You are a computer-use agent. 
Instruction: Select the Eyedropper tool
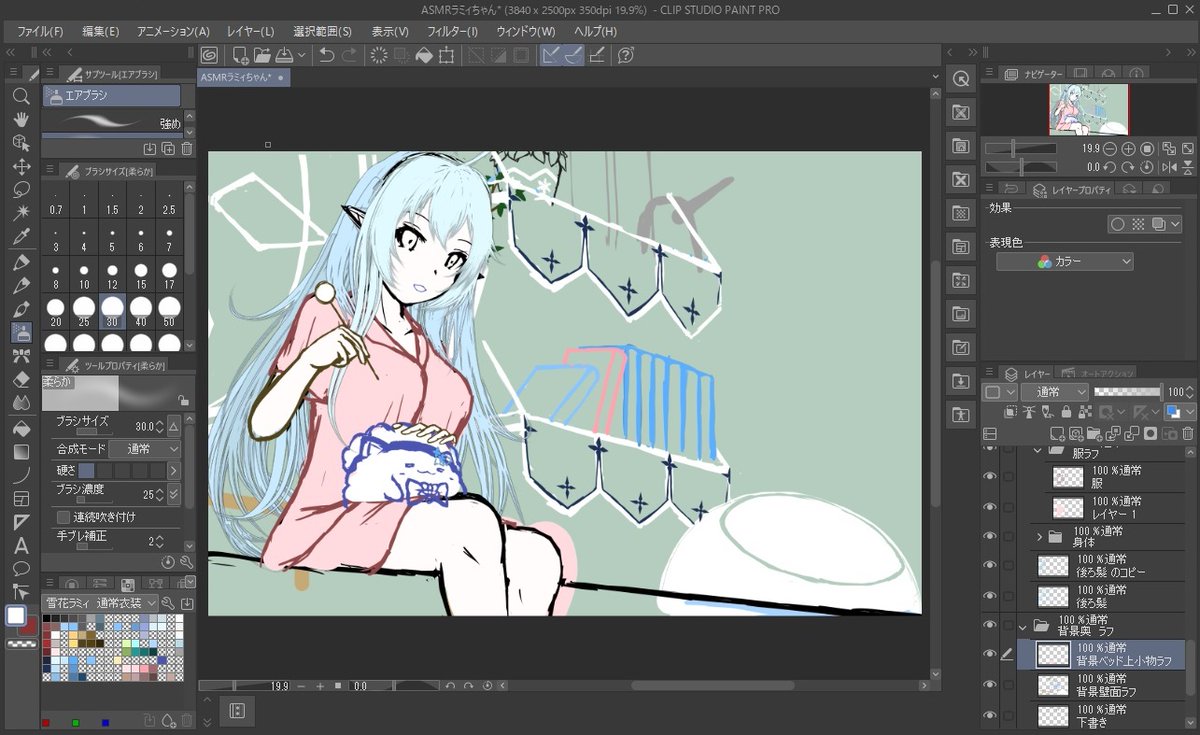coord(20,237)
